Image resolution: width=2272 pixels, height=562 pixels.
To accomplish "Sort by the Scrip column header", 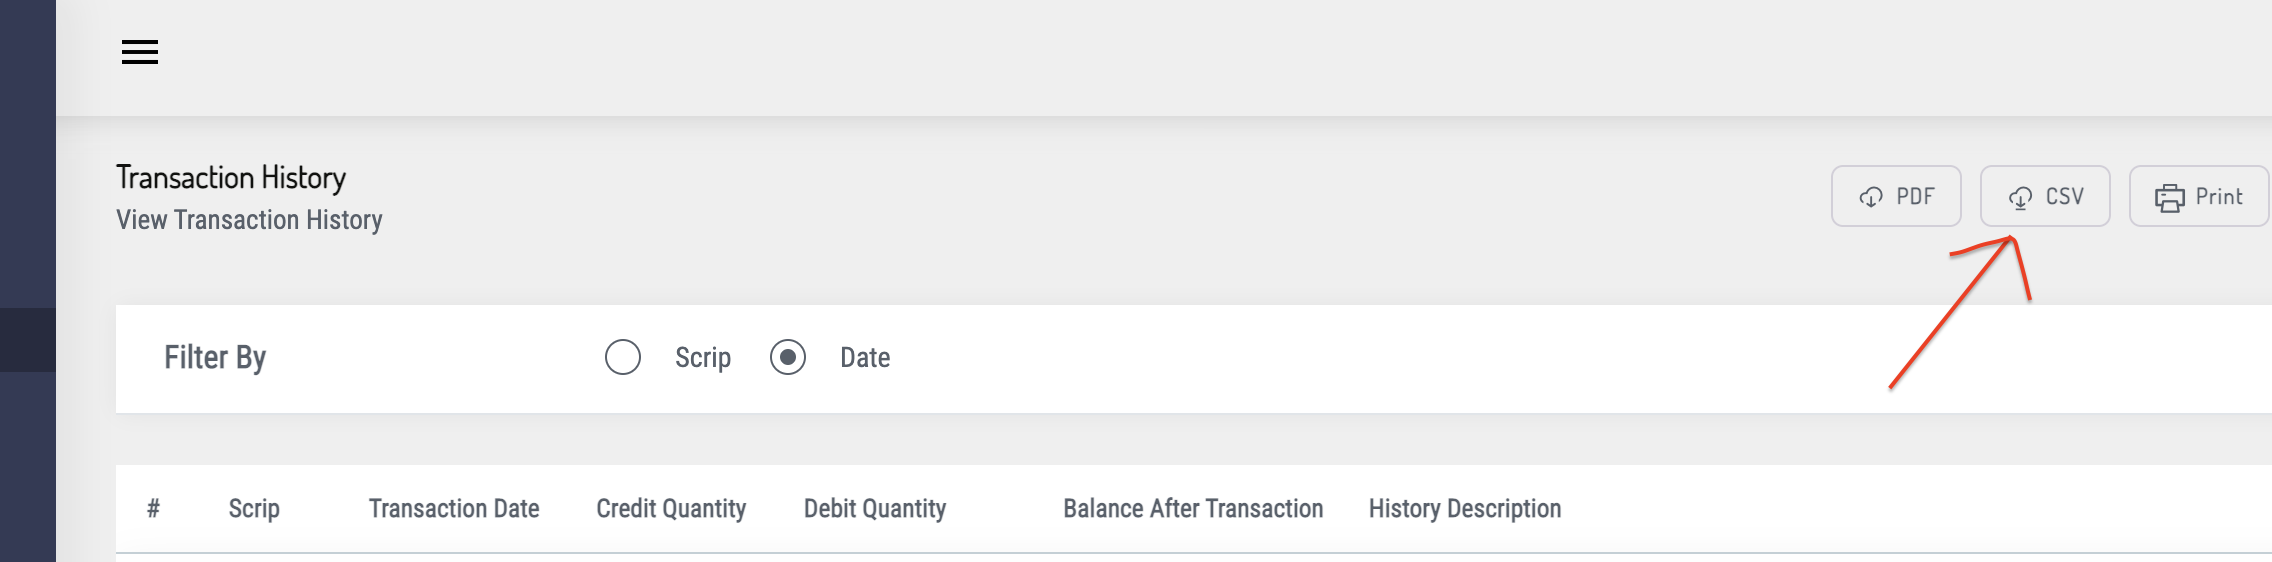I will [254, 509].
